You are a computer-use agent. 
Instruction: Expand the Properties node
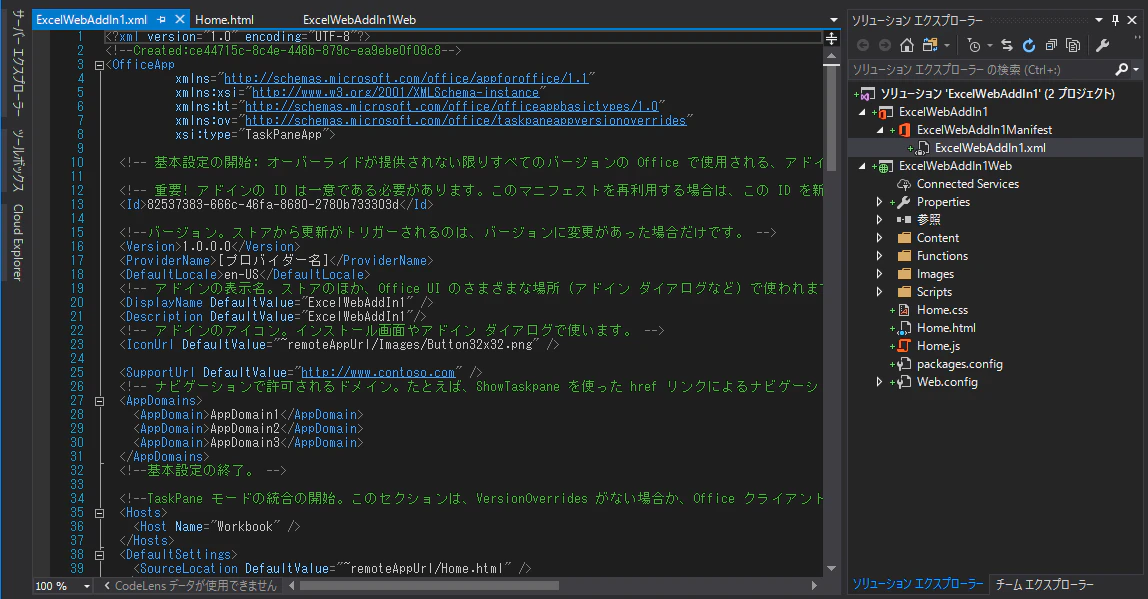click(x=879, y=202)
